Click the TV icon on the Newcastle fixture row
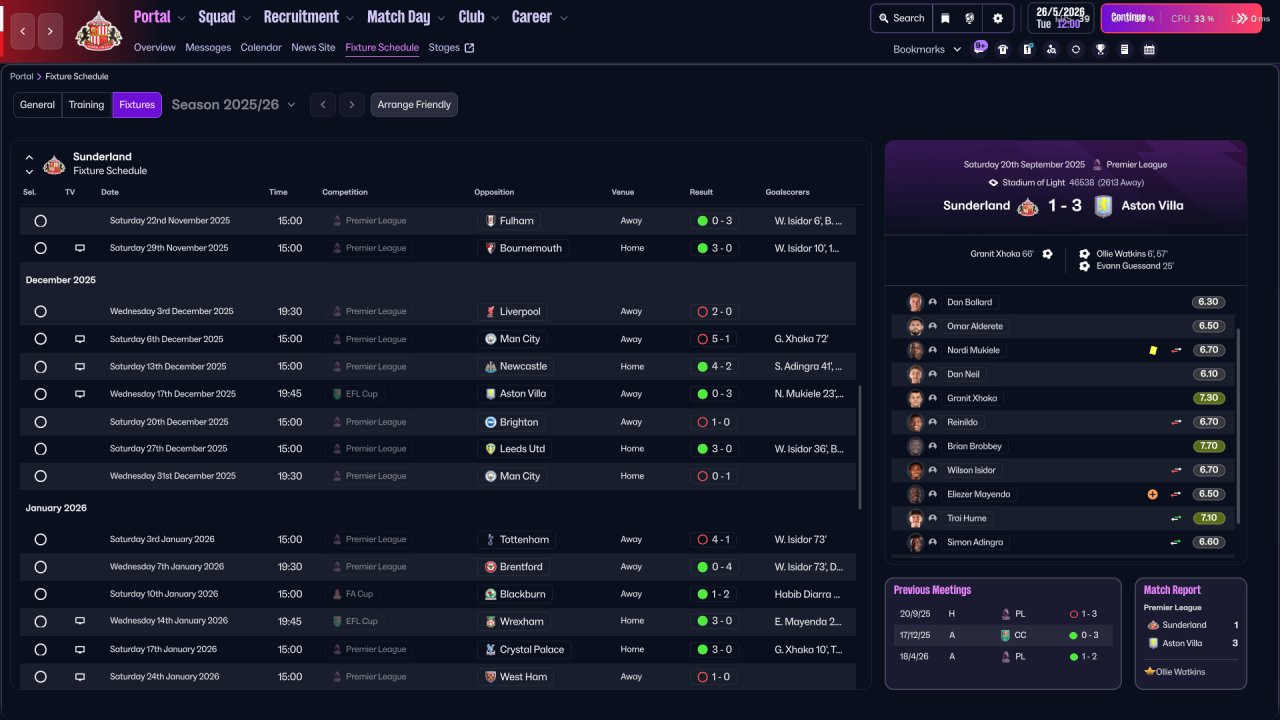This screenshot has width=1280, height=720. click(80, 367)
